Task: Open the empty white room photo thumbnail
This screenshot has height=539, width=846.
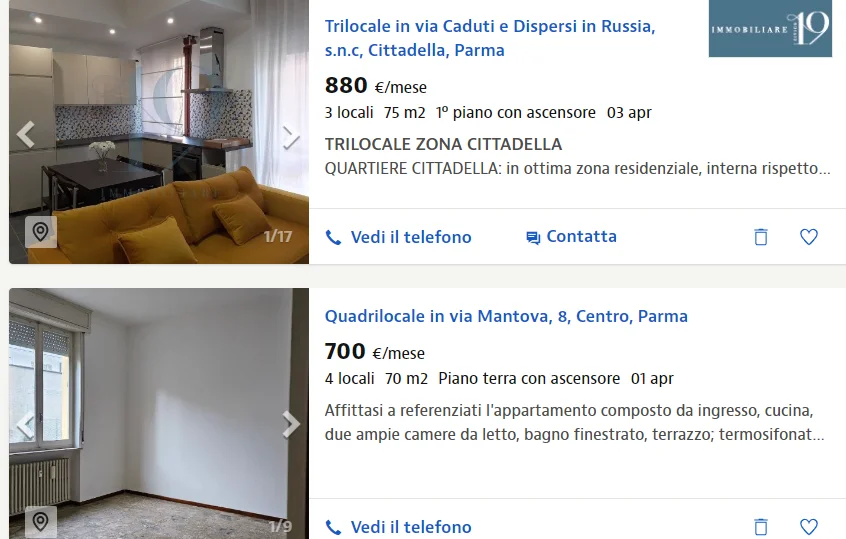Action: (x=159, y=413)
